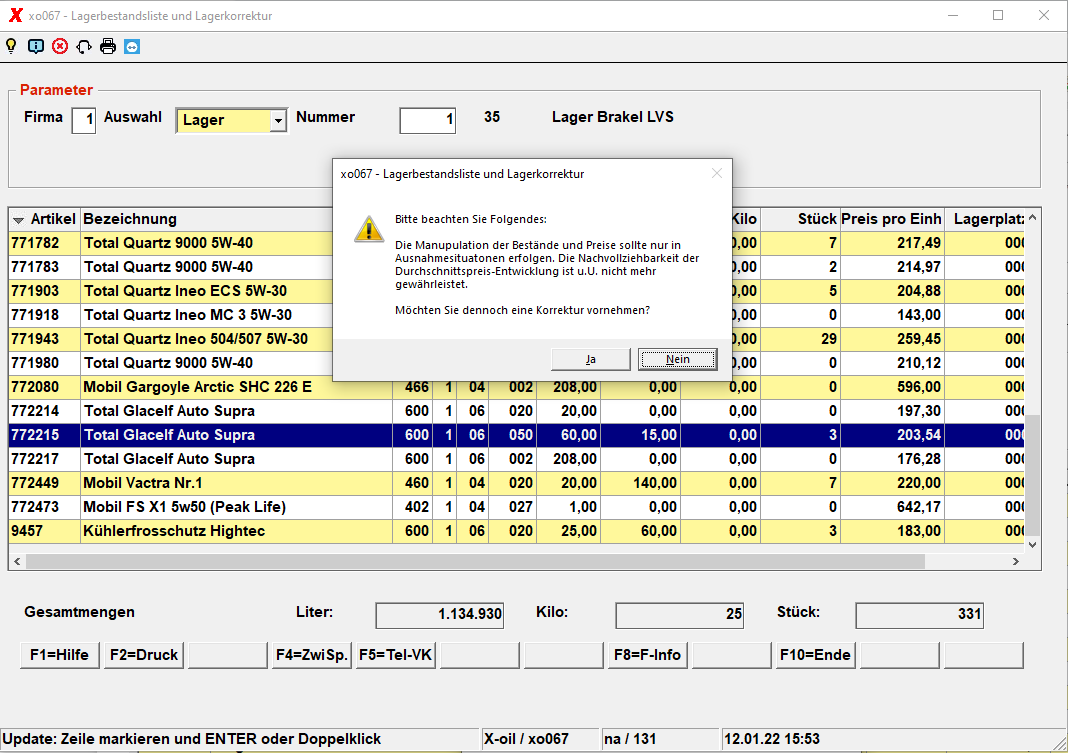The image size is (1068, 753).
Task: Click the F8=F-Info button
Action: click(x=648, y=655)
